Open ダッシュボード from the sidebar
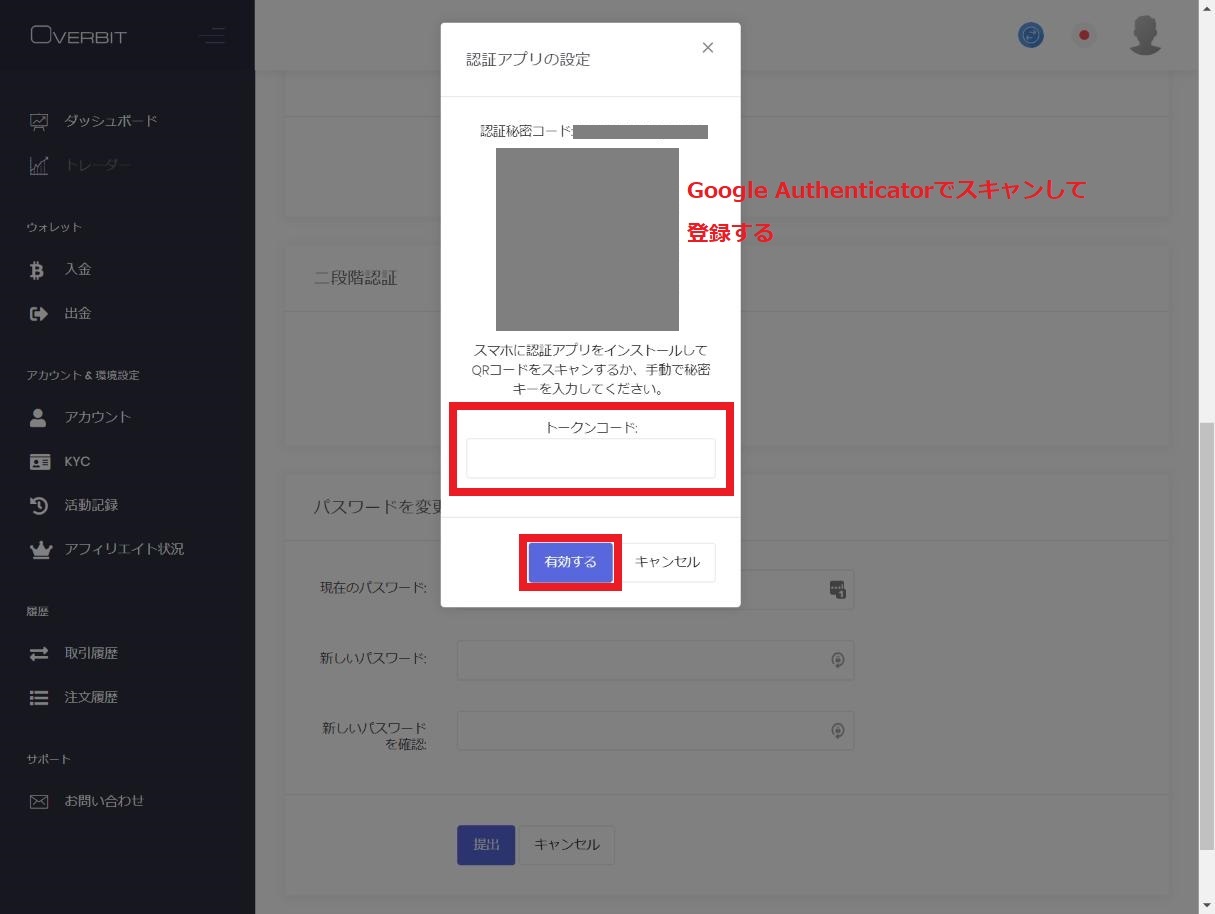This screenshot has width=1215, height=914. 111,121
